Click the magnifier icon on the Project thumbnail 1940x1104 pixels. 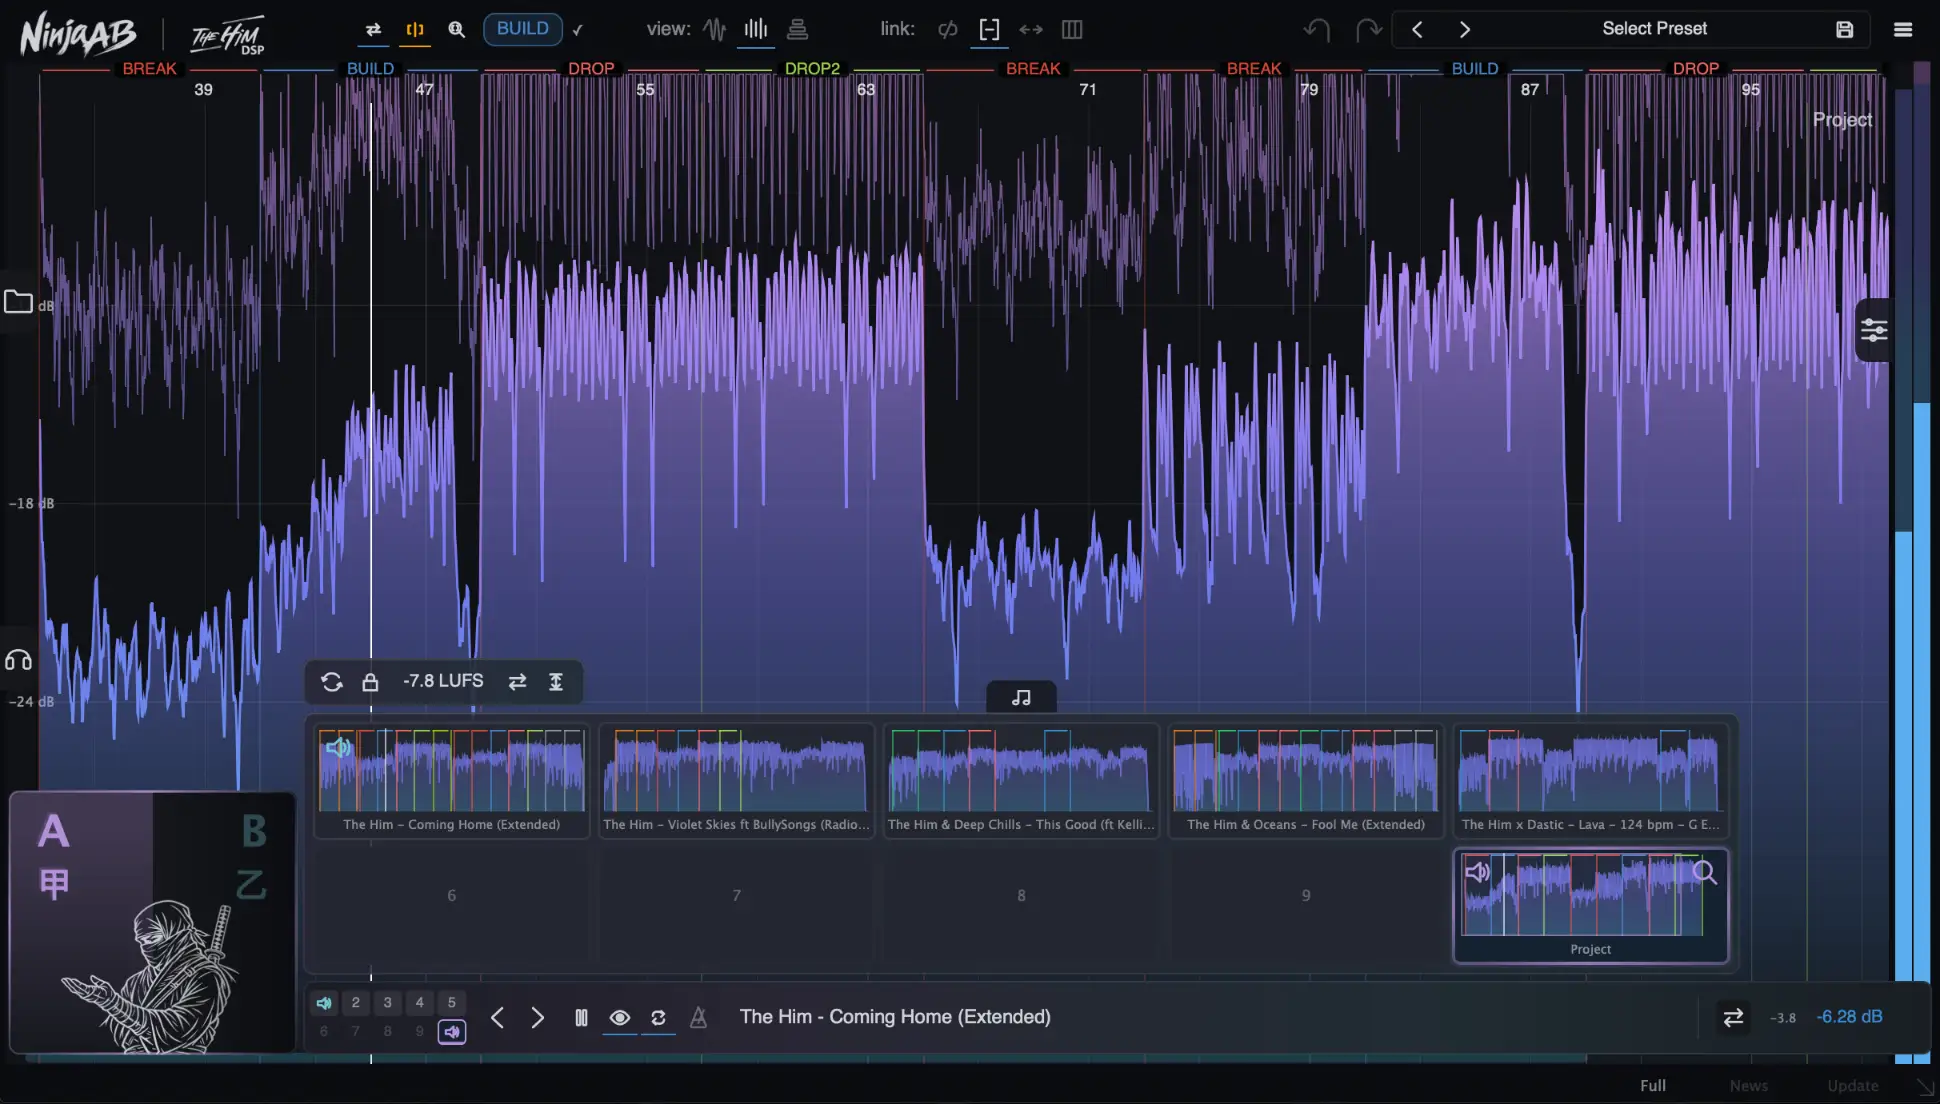point(1705,873)
